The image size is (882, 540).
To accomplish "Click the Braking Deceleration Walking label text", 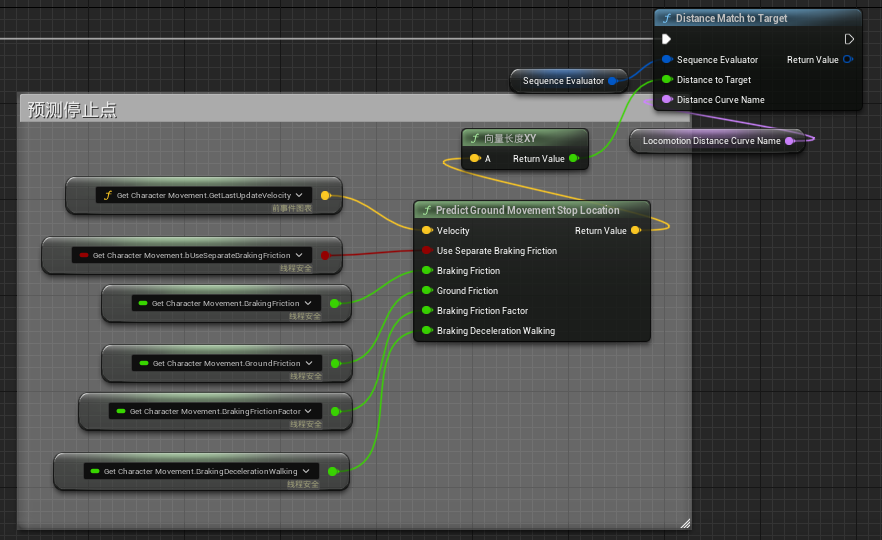I will click(x=496, y=331).
